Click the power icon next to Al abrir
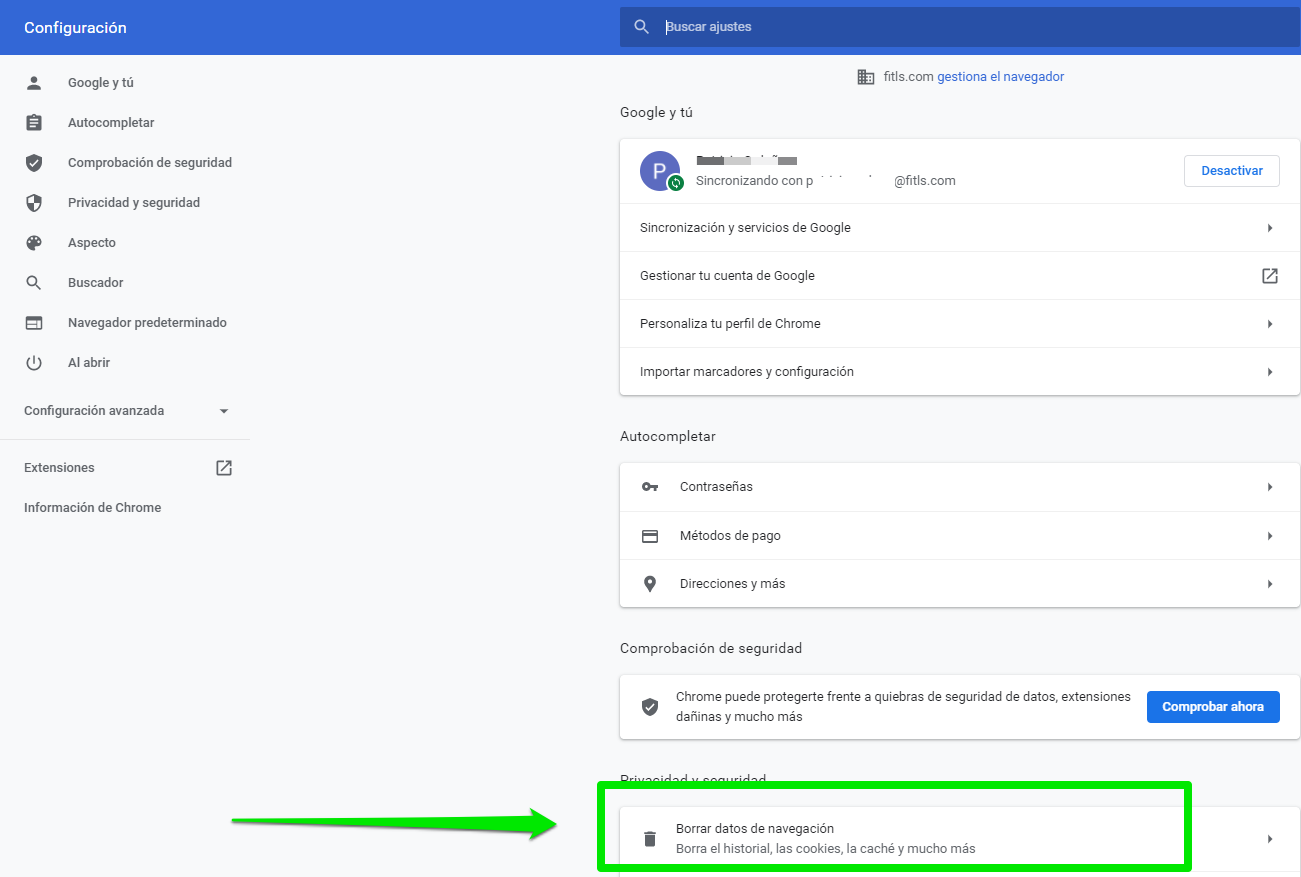1301x877 pixels. pyautogui.click(x=34, y=363)
